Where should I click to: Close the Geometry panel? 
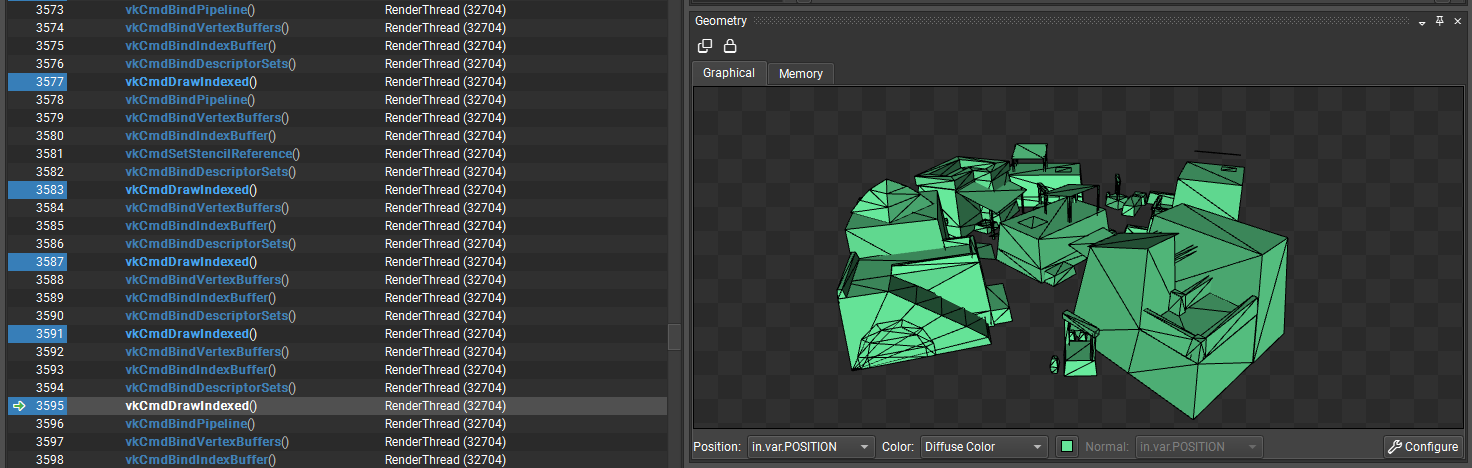(1460, 21)
